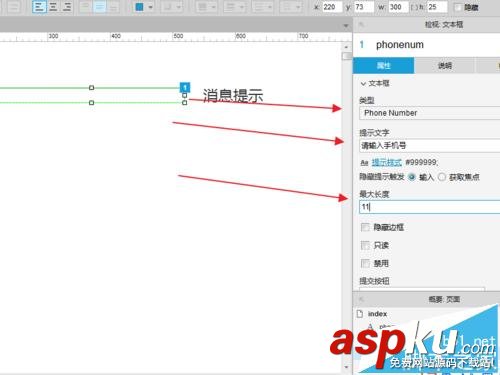Viewport: 500px width, 375px height.
Task: Pop out the 检视 inspector panel
Action: (361, 24)
